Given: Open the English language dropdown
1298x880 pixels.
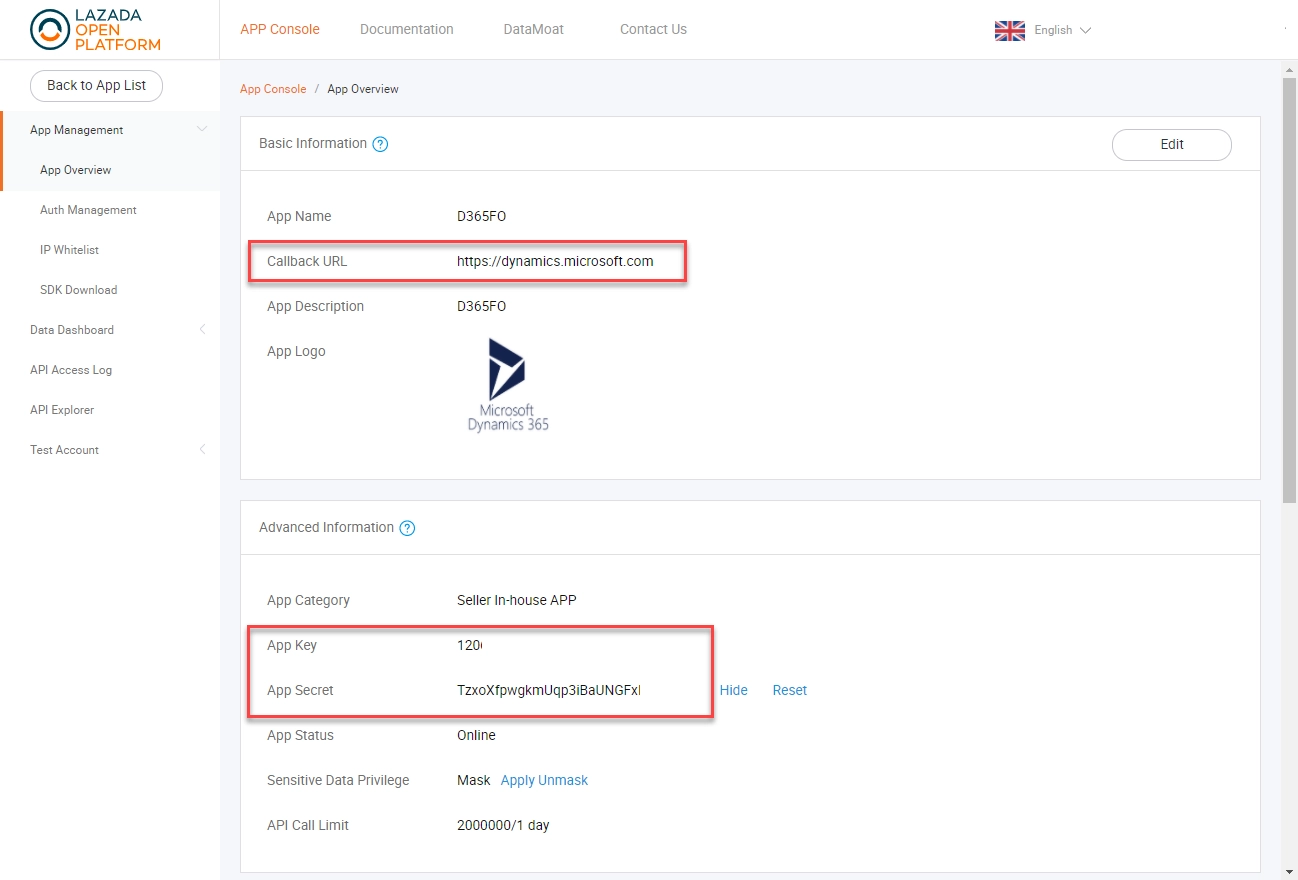Looking at the screenshot, I should pyautogui.click(x=1062, y=31).
